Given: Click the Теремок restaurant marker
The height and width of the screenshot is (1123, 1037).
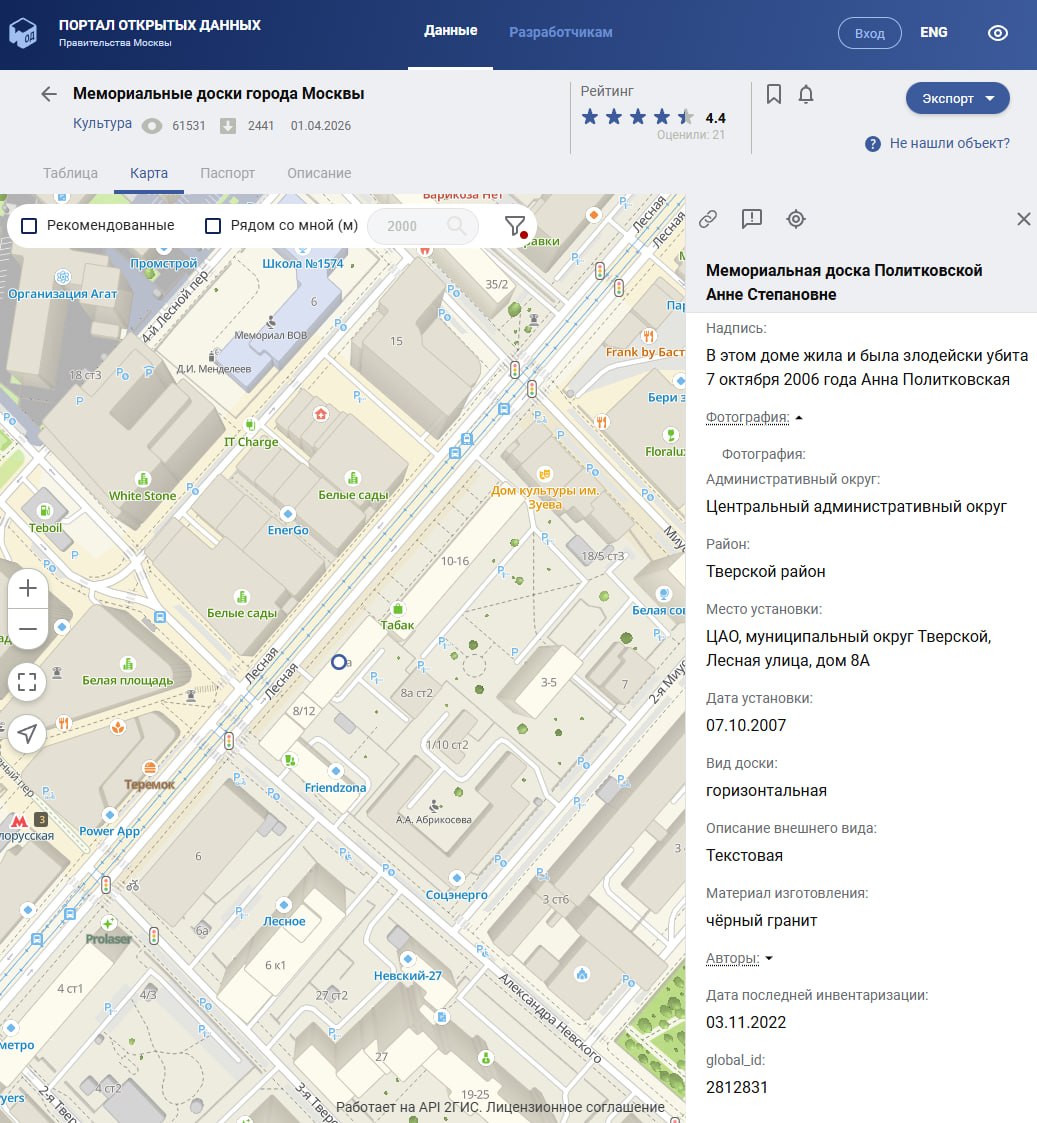Looking at the screenshot, I should (x=149, y=768).
